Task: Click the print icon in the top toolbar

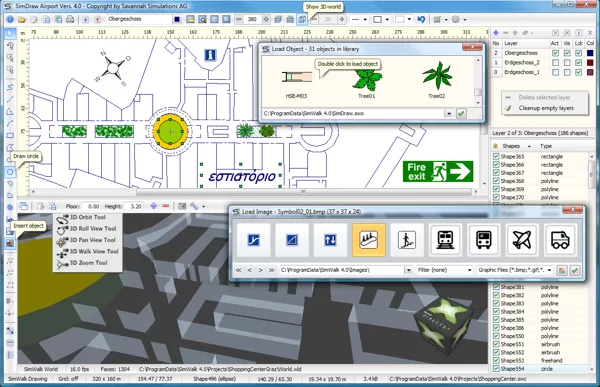Action: (70, 19)
